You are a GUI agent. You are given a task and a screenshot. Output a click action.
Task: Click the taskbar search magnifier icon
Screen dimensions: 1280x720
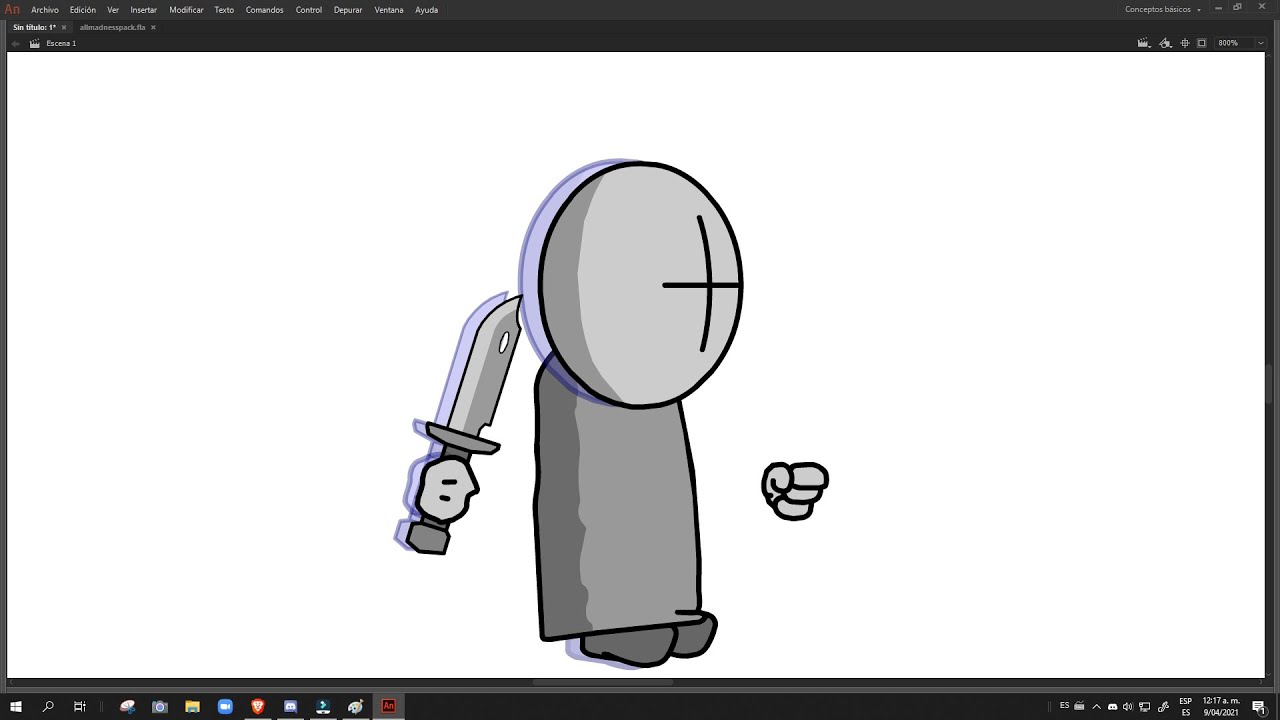[x=48, y=706]
